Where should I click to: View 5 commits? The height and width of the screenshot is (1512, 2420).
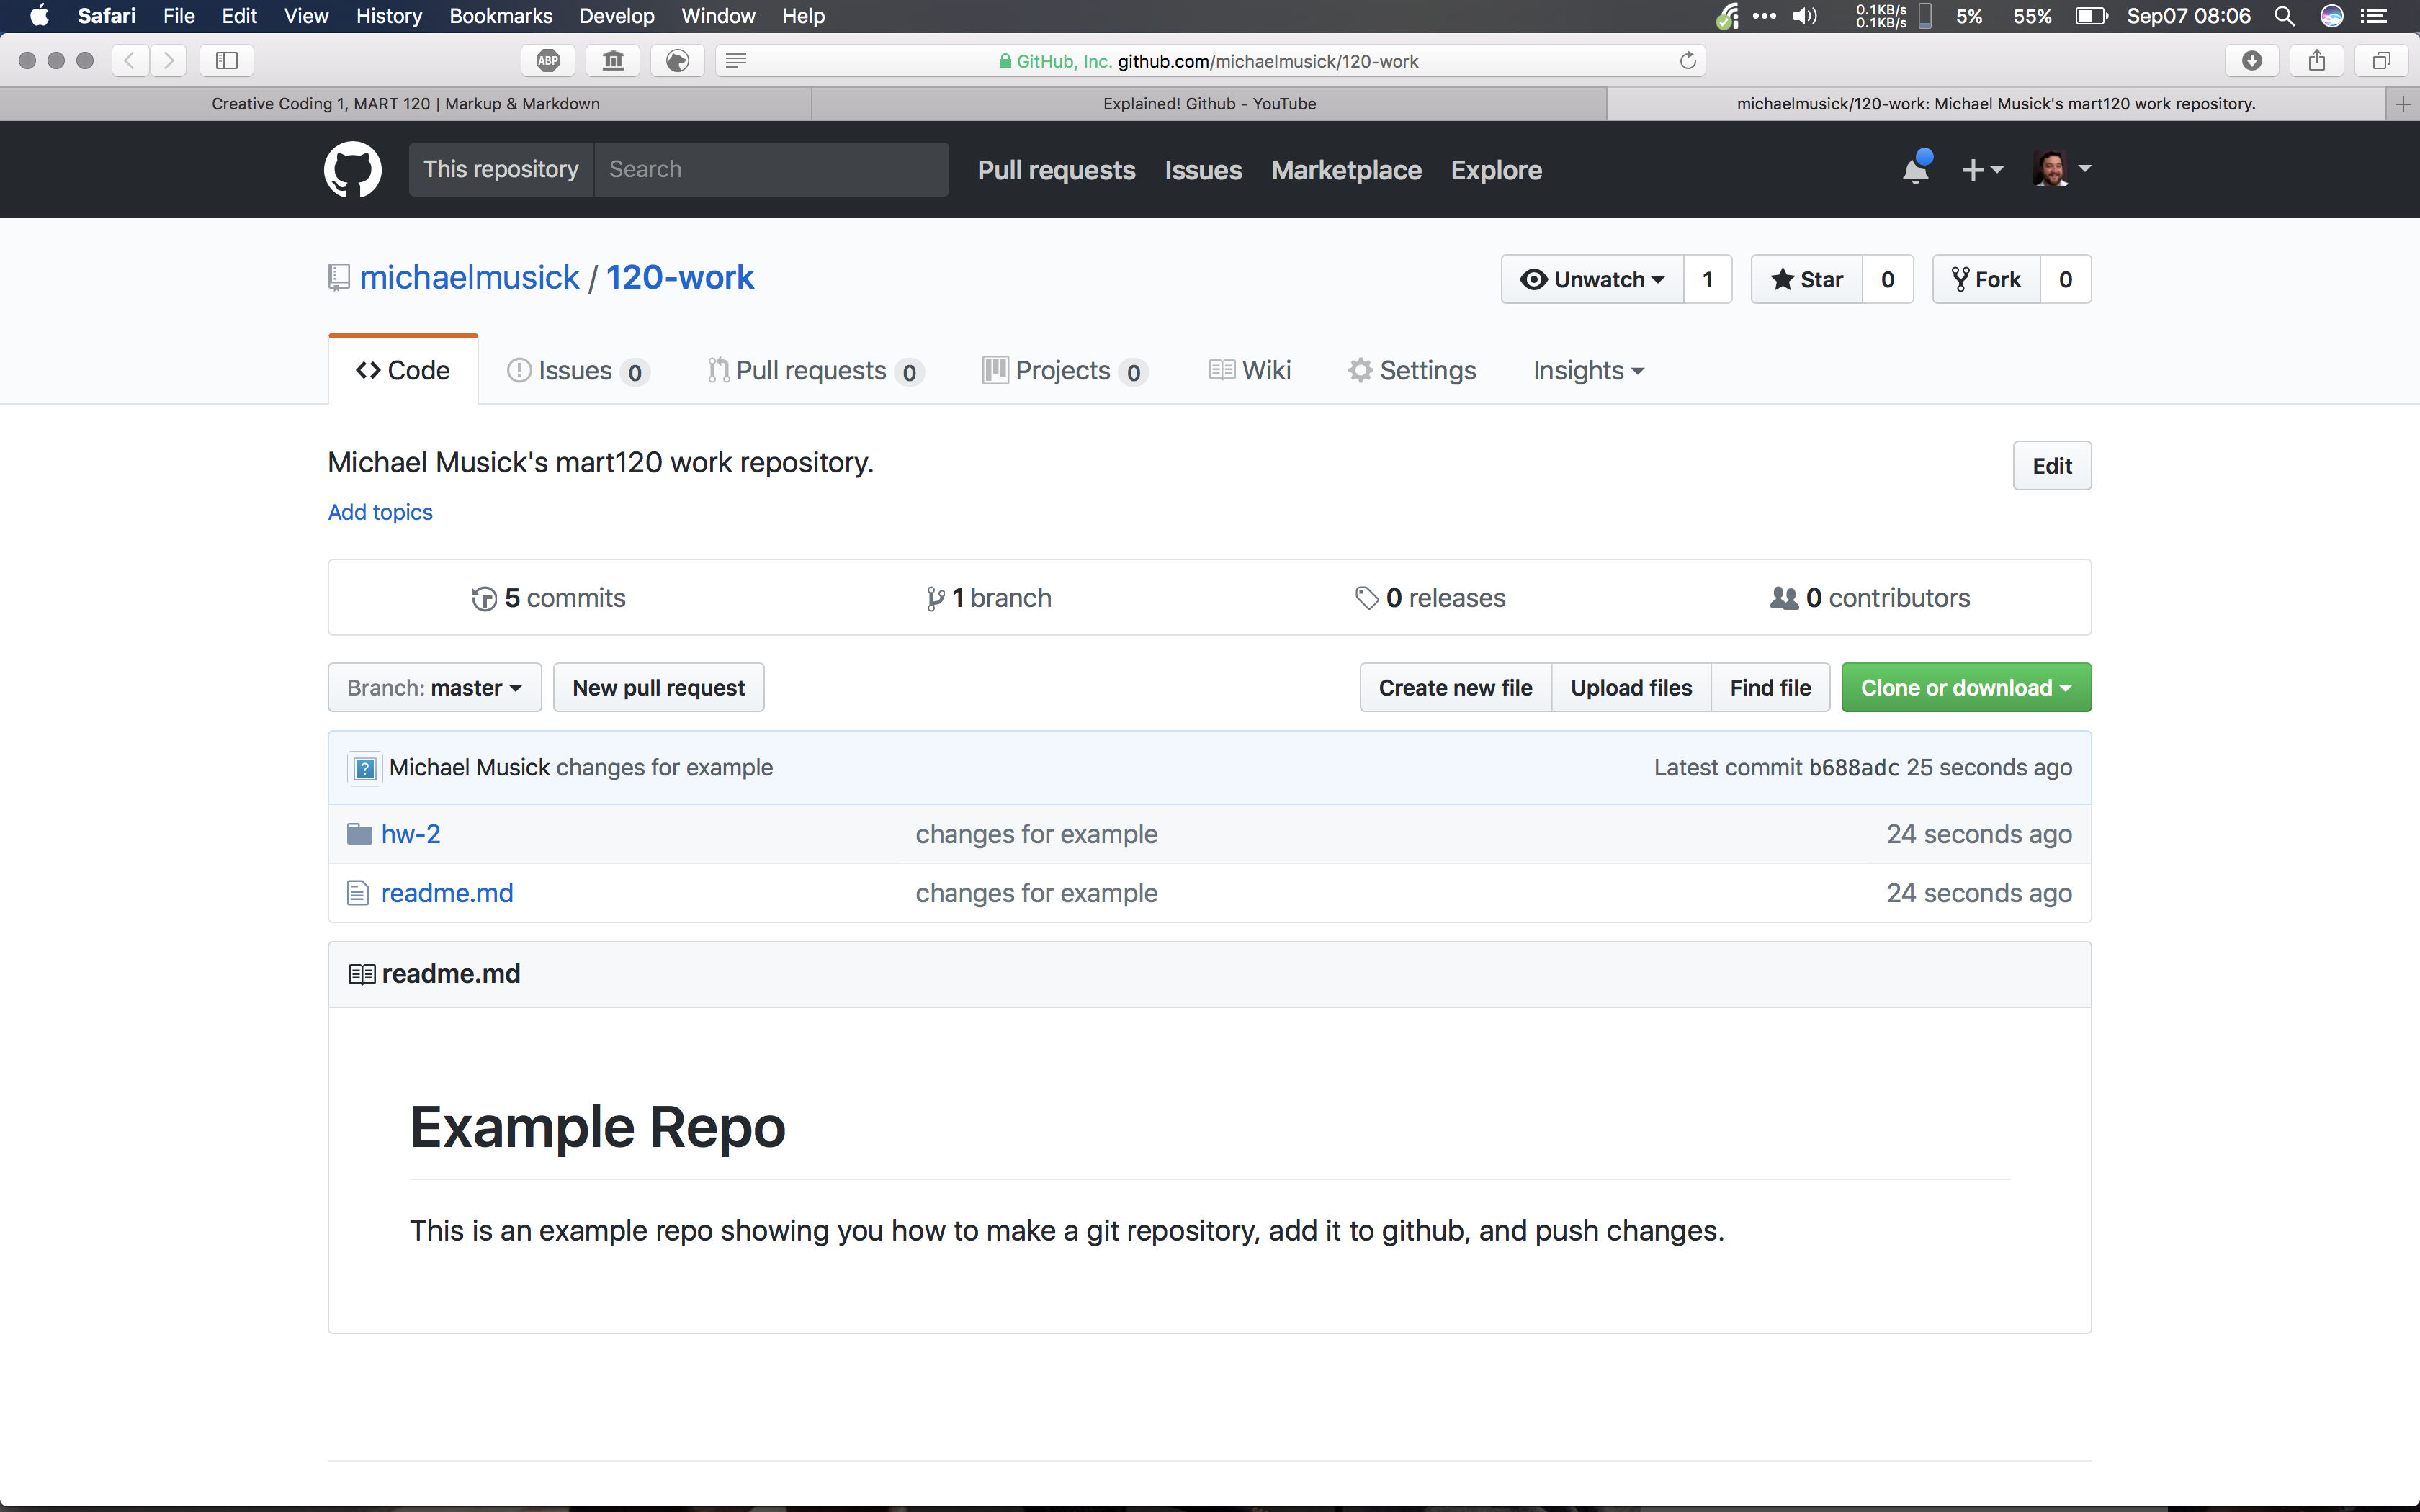click(549, 598)
